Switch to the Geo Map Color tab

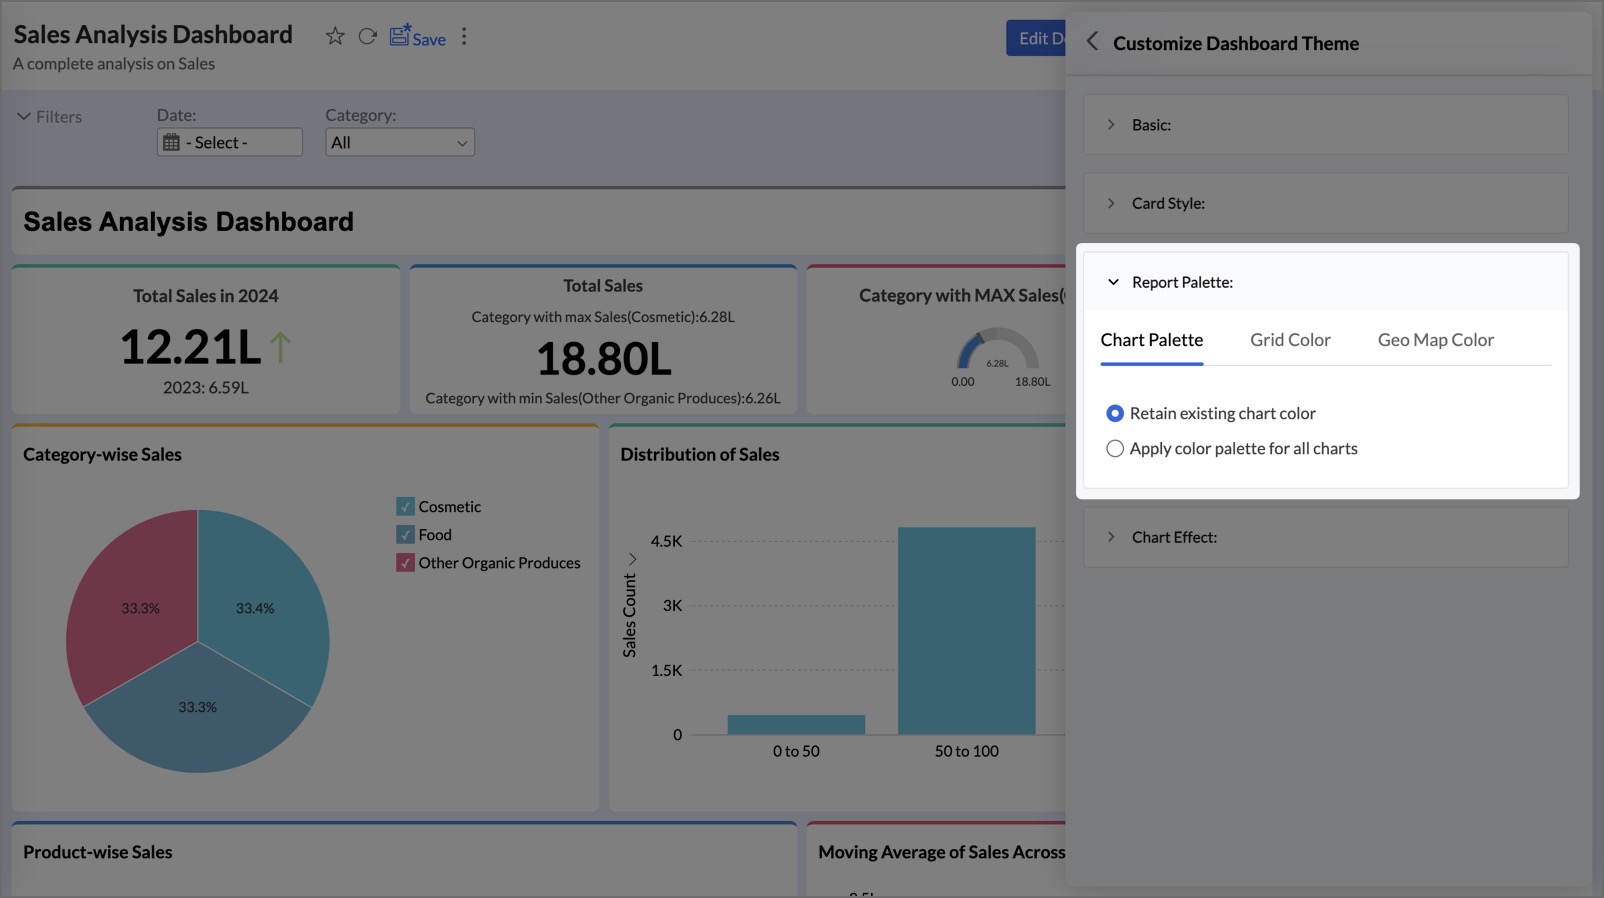tap(1435, 340)
